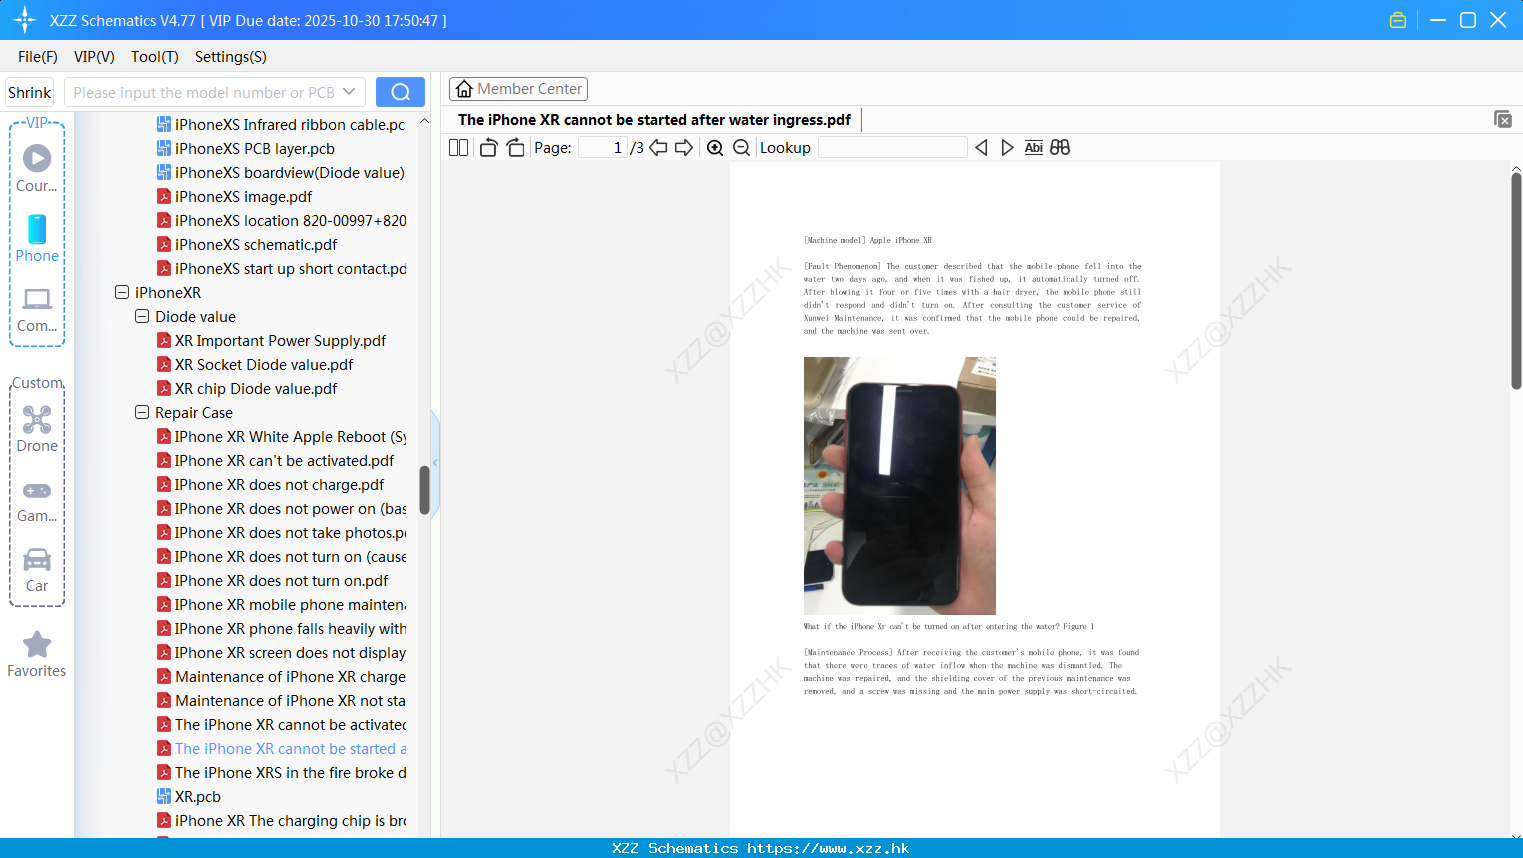
Task: Open the Tool(T) menu
Action: point(155,57)
